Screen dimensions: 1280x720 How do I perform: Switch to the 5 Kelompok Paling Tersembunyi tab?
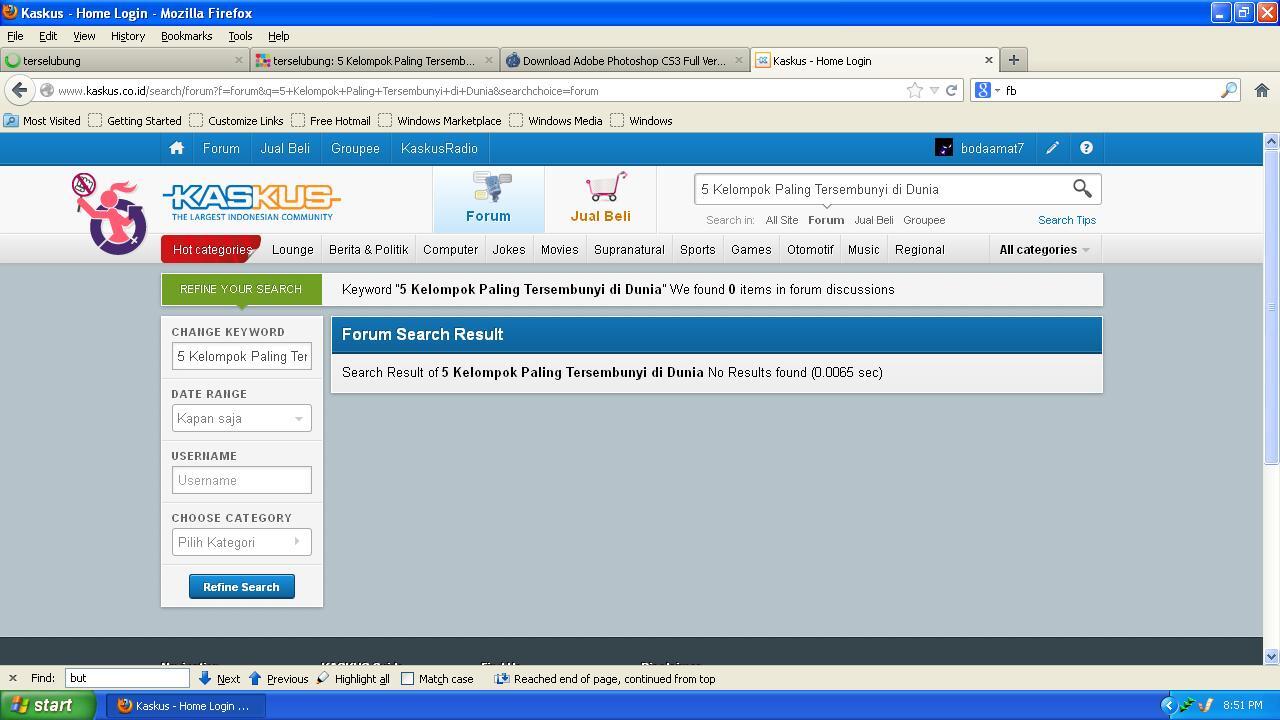[x=374, y=60]
